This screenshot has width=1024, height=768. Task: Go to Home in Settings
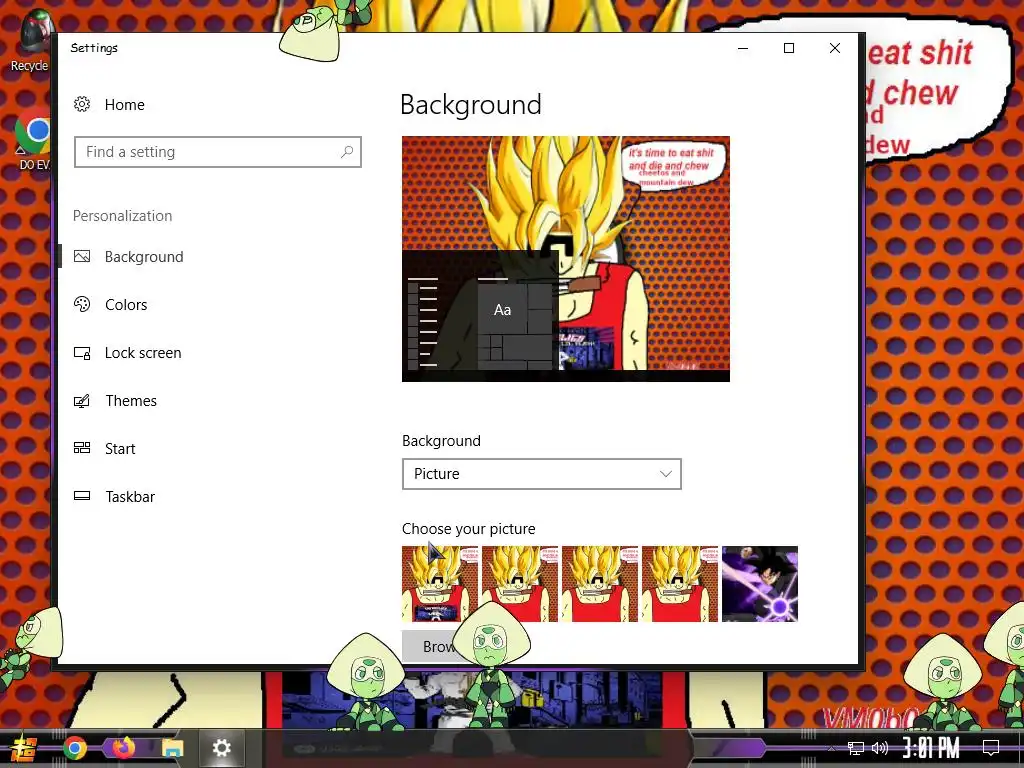125,104
